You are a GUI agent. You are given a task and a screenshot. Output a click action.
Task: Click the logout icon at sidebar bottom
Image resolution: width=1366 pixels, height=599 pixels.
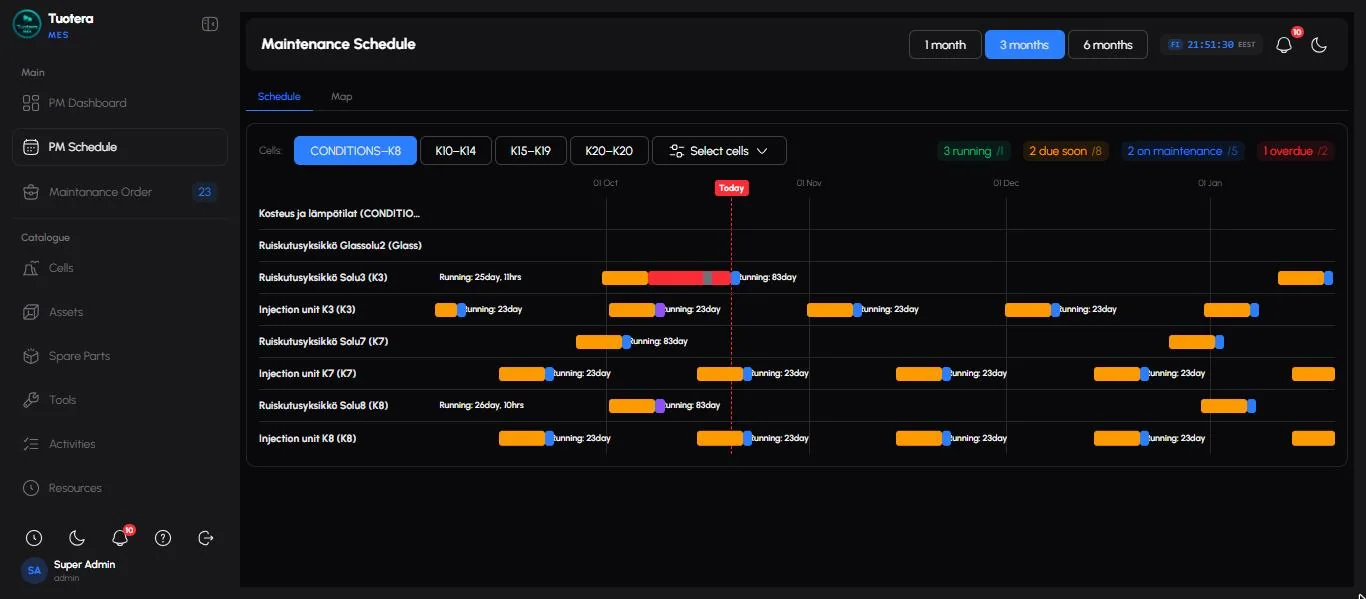(206, 538)
